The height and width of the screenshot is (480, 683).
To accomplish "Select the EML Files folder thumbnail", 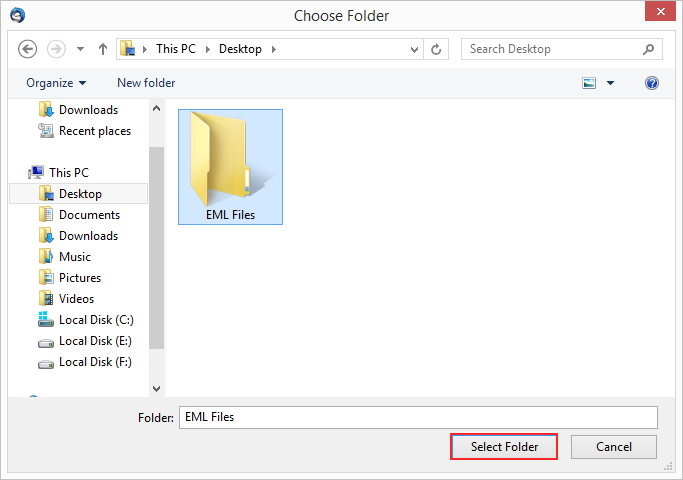I will pos(230,167).
